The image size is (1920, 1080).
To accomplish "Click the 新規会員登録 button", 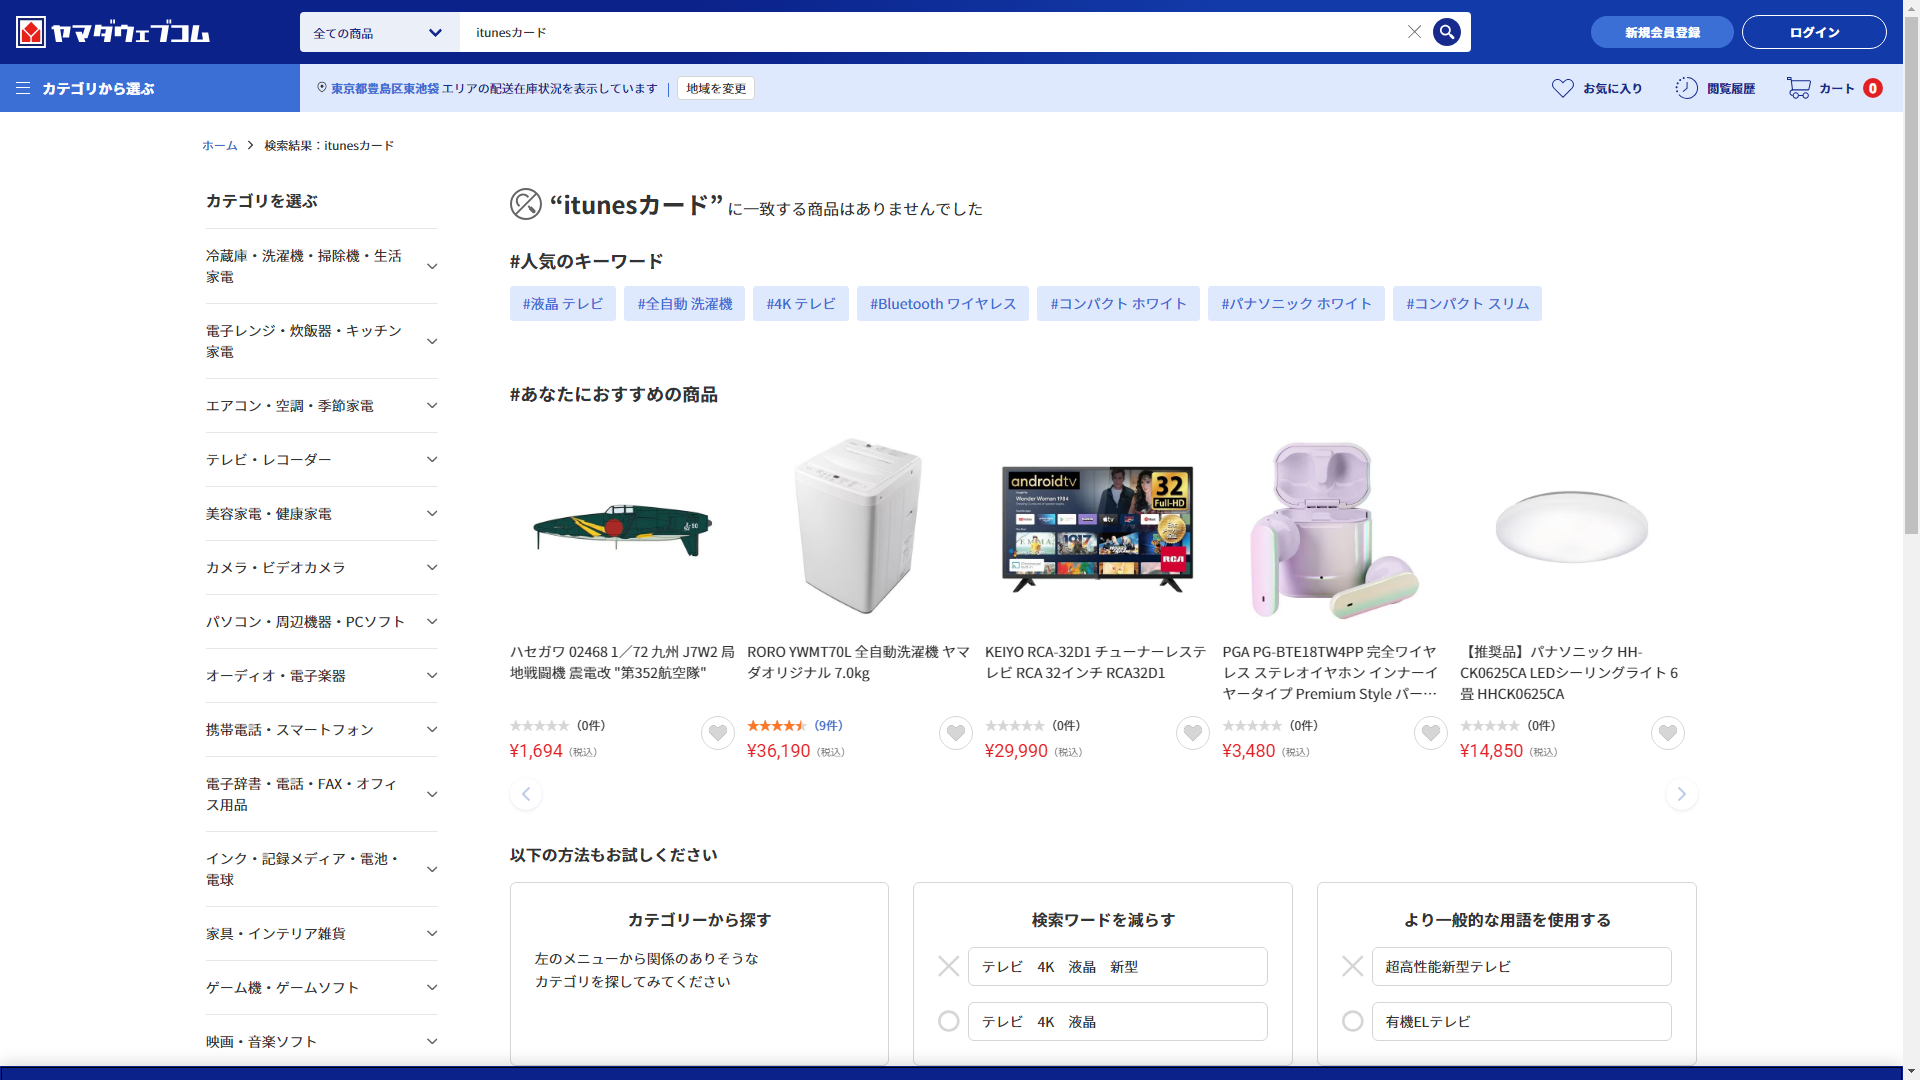I will (1661, 32).
